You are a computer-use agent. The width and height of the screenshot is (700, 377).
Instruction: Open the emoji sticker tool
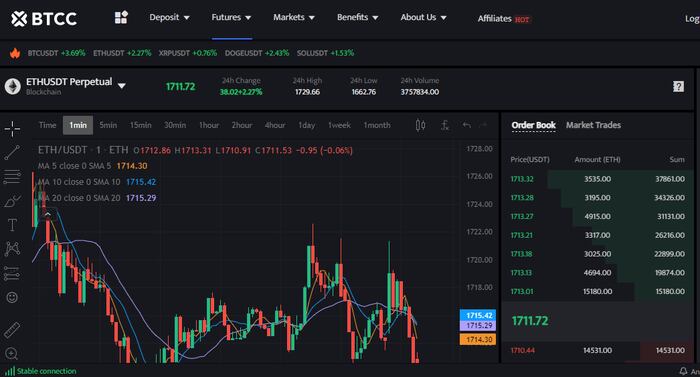(12, 297)
